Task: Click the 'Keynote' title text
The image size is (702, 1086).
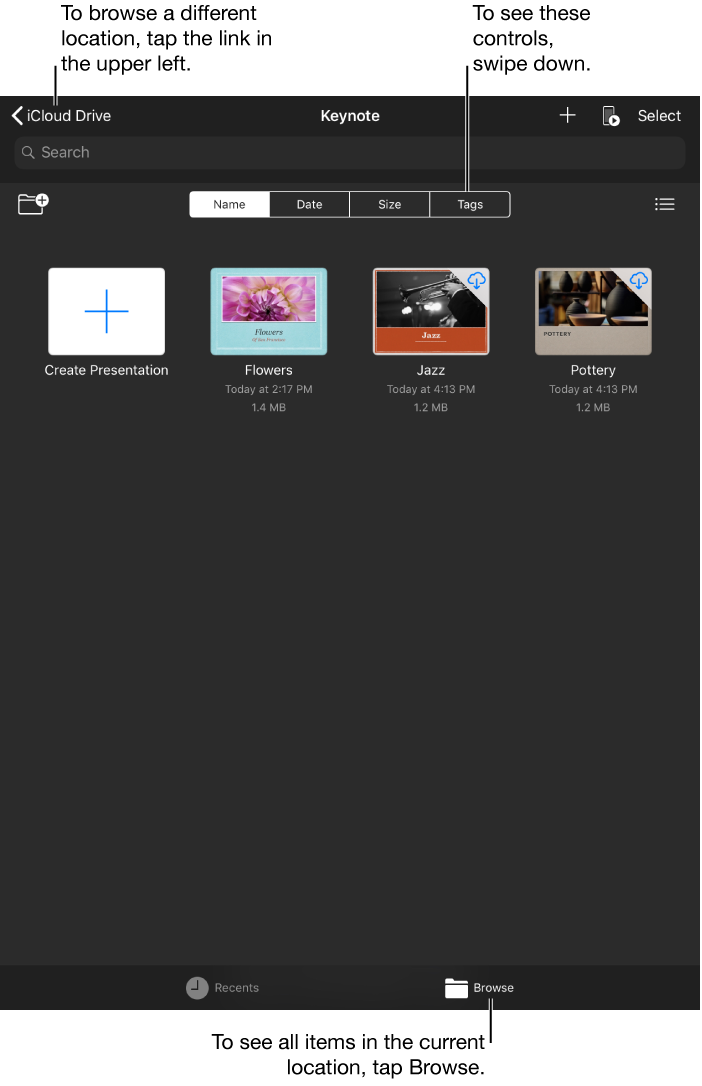Action: 350,116
